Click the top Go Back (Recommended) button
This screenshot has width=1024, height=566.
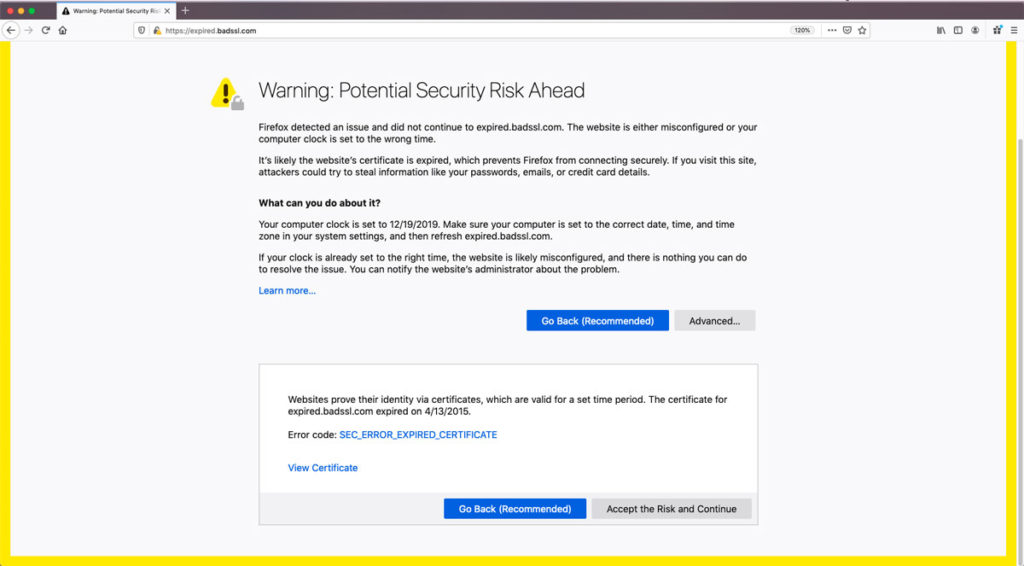pos(598,321)
